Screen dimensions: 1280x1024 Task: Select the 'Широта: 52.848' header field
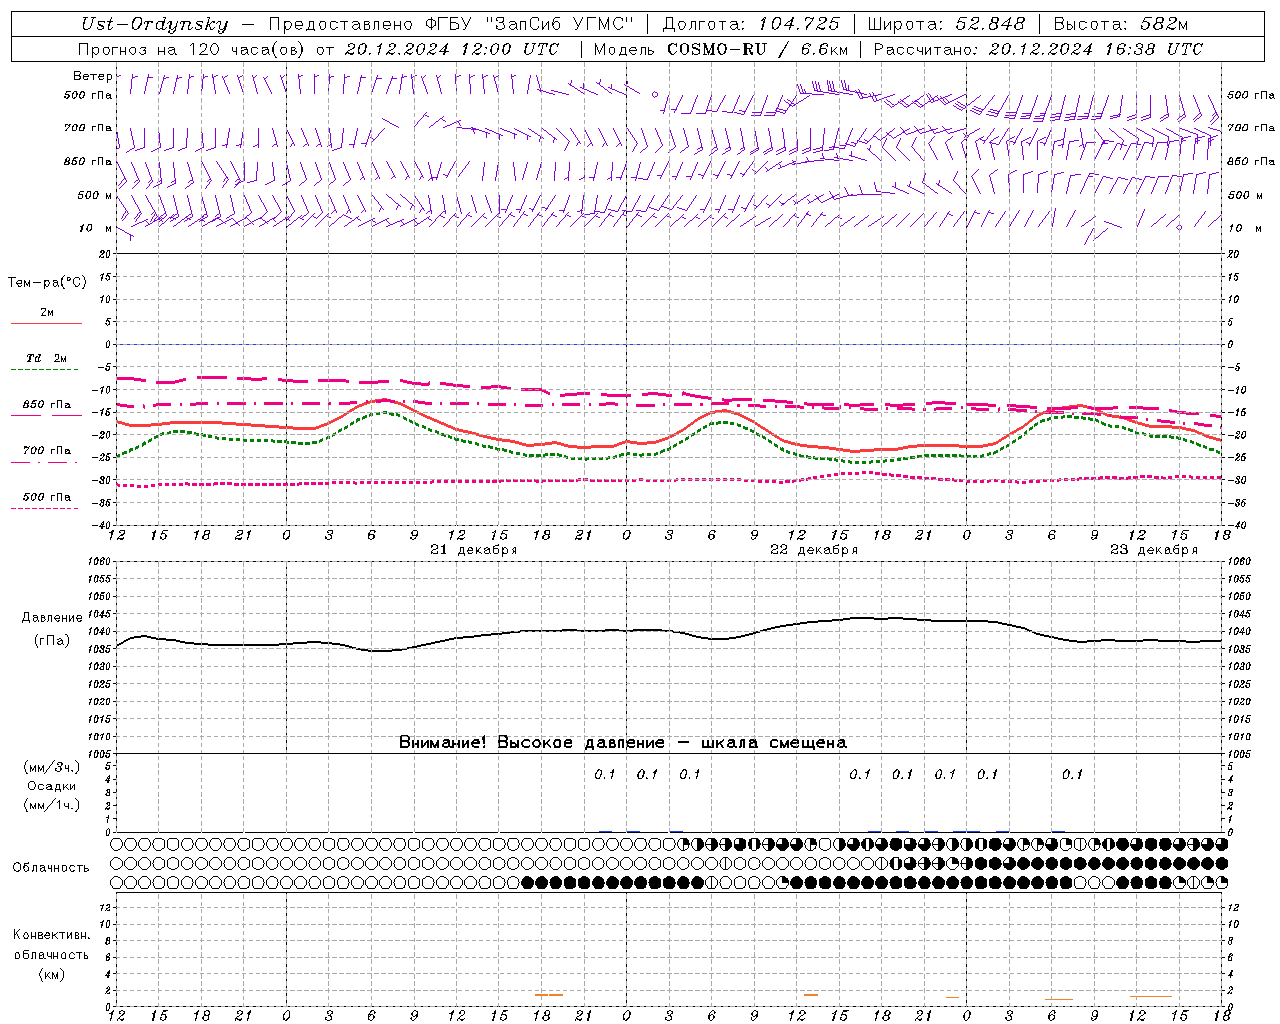(946, 24)
